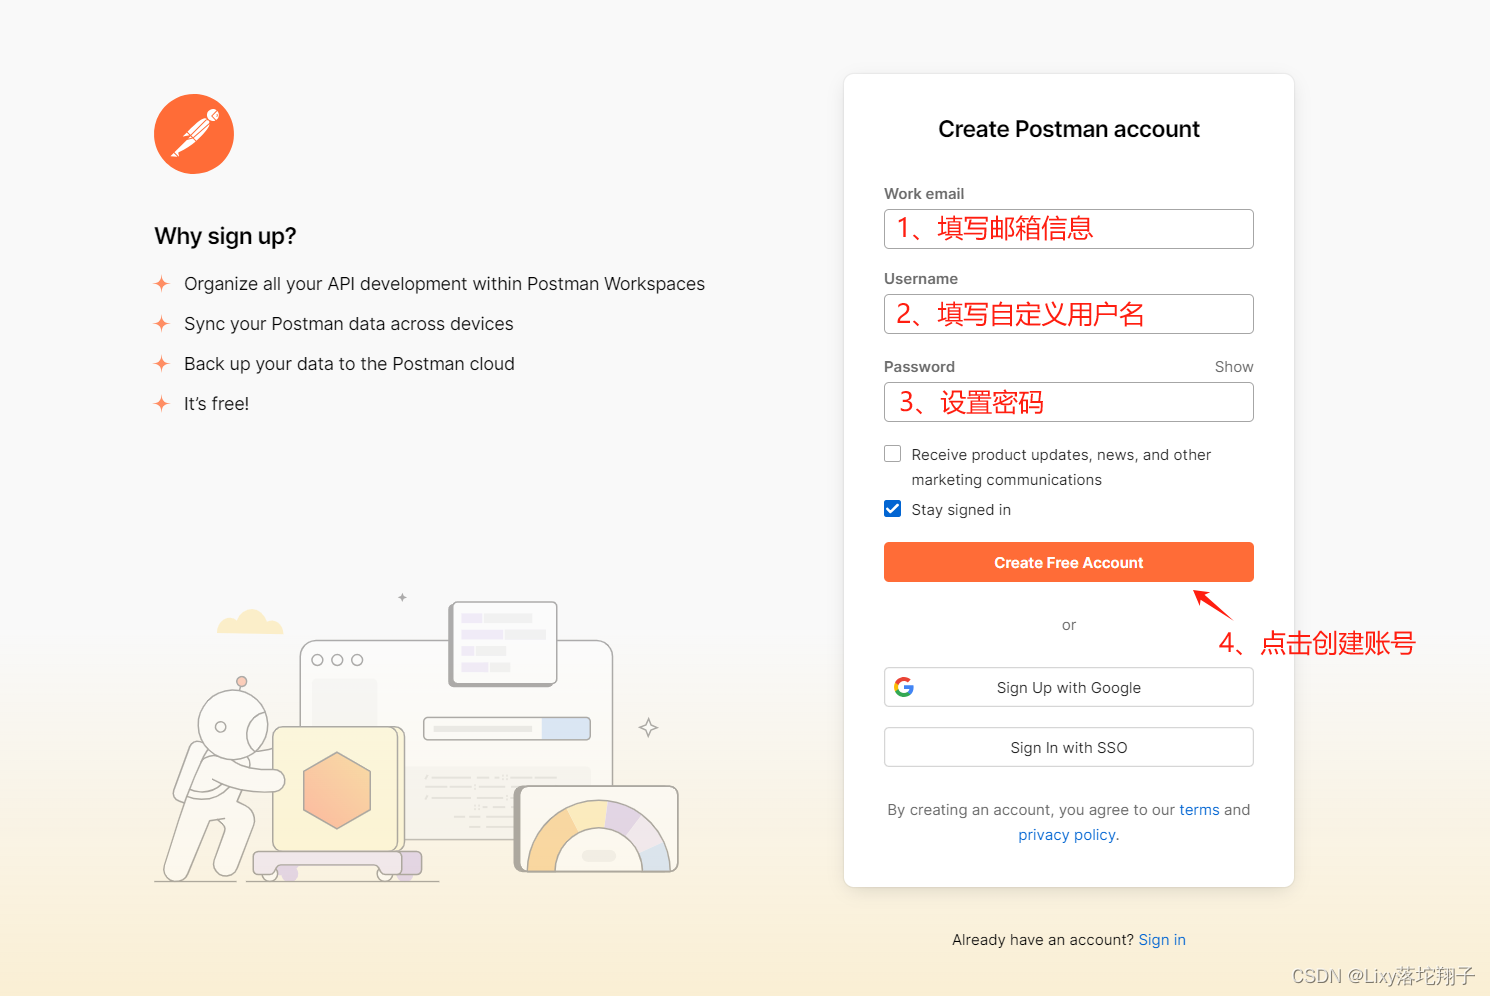The image size is (1490, 996).
Task: Click 'Receive product updates' label text
Action: [1061, 467]
